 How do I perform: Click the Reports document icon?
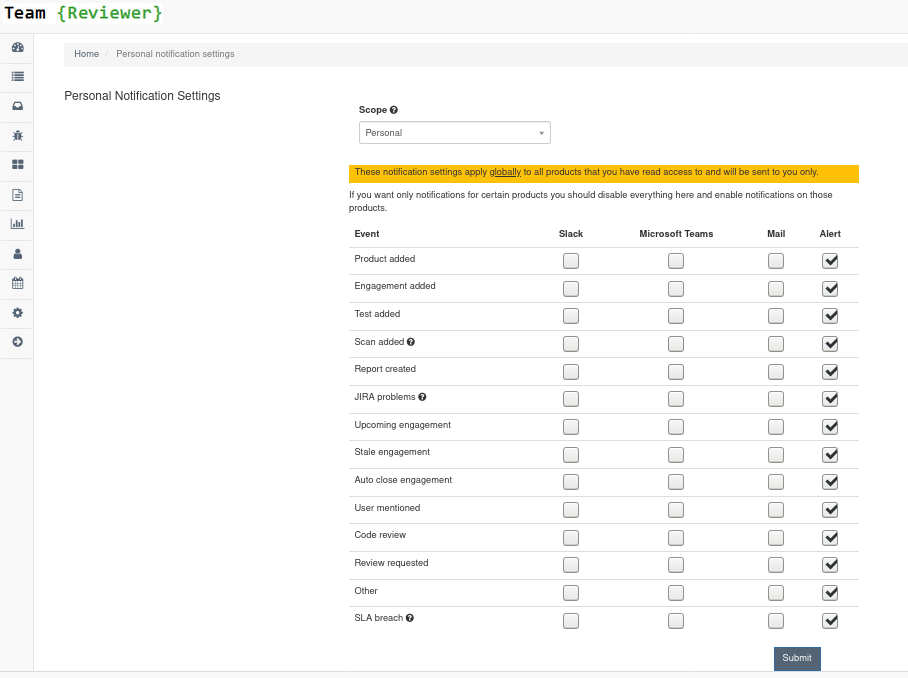coord(17,194)
